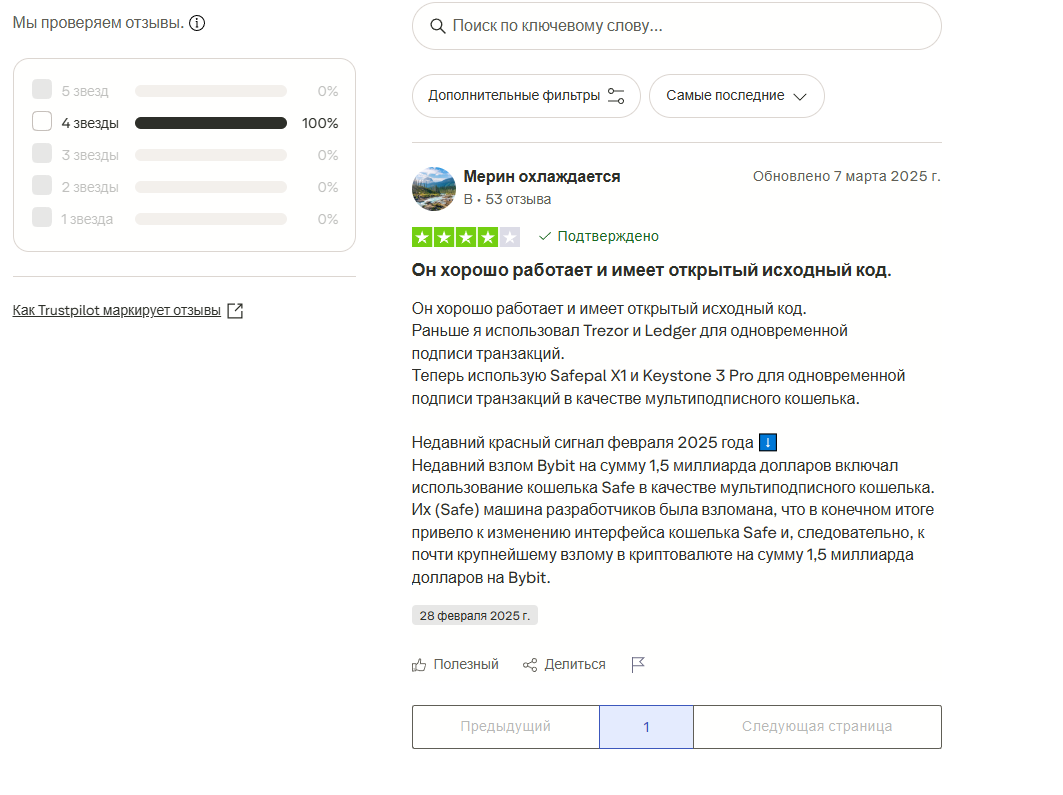The image size is (1063, 795).
Task: Click the date "28 февраля 2025 г."
Action: click(x=475, y=615)
